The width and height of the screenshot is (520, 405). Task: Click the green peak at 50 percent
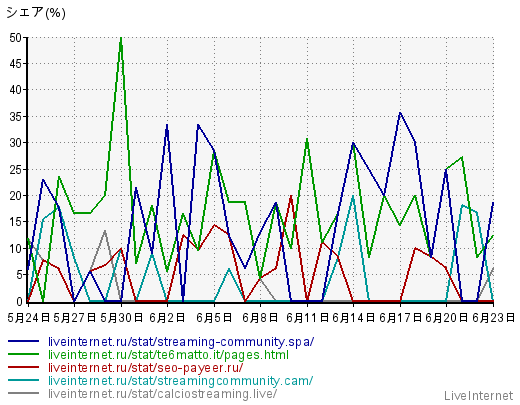(121, 38)
